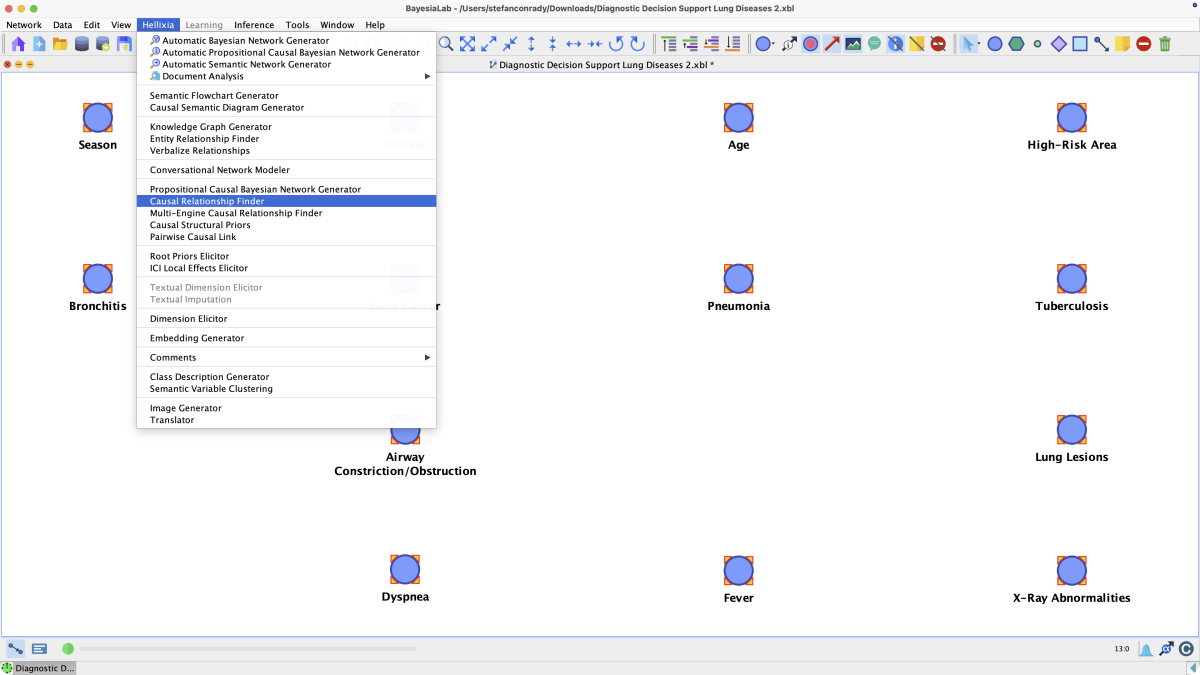
Task: Click the Diagnostic D... window tab at bottom
Action: click(x=38, y=668)
